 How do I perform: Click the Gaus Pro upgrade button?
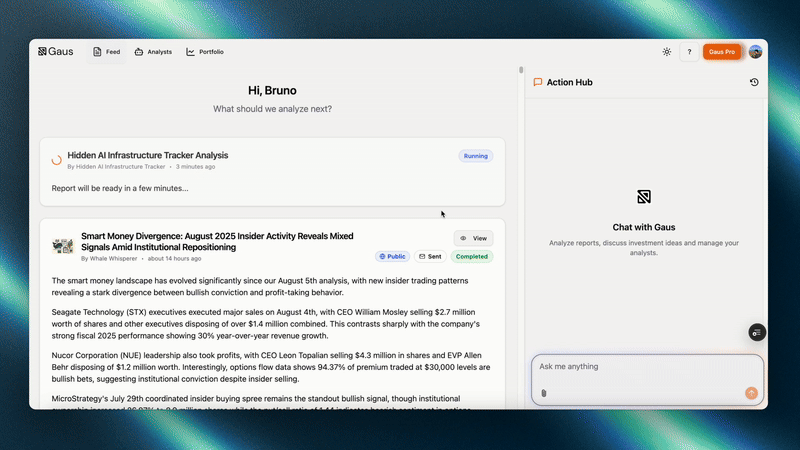[721, 52]
